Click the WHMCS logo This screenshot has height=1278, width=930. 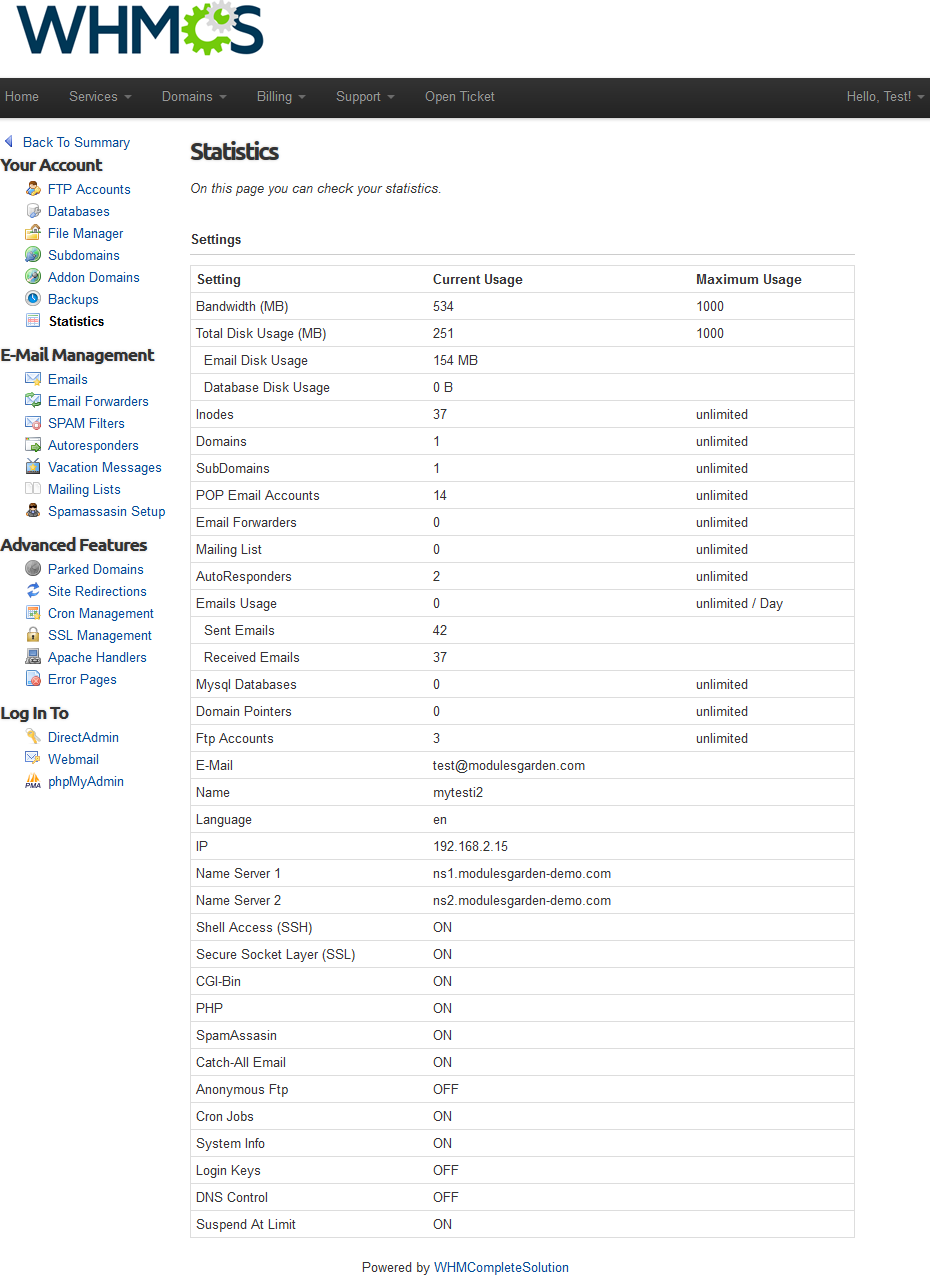(x=139, y=29)
